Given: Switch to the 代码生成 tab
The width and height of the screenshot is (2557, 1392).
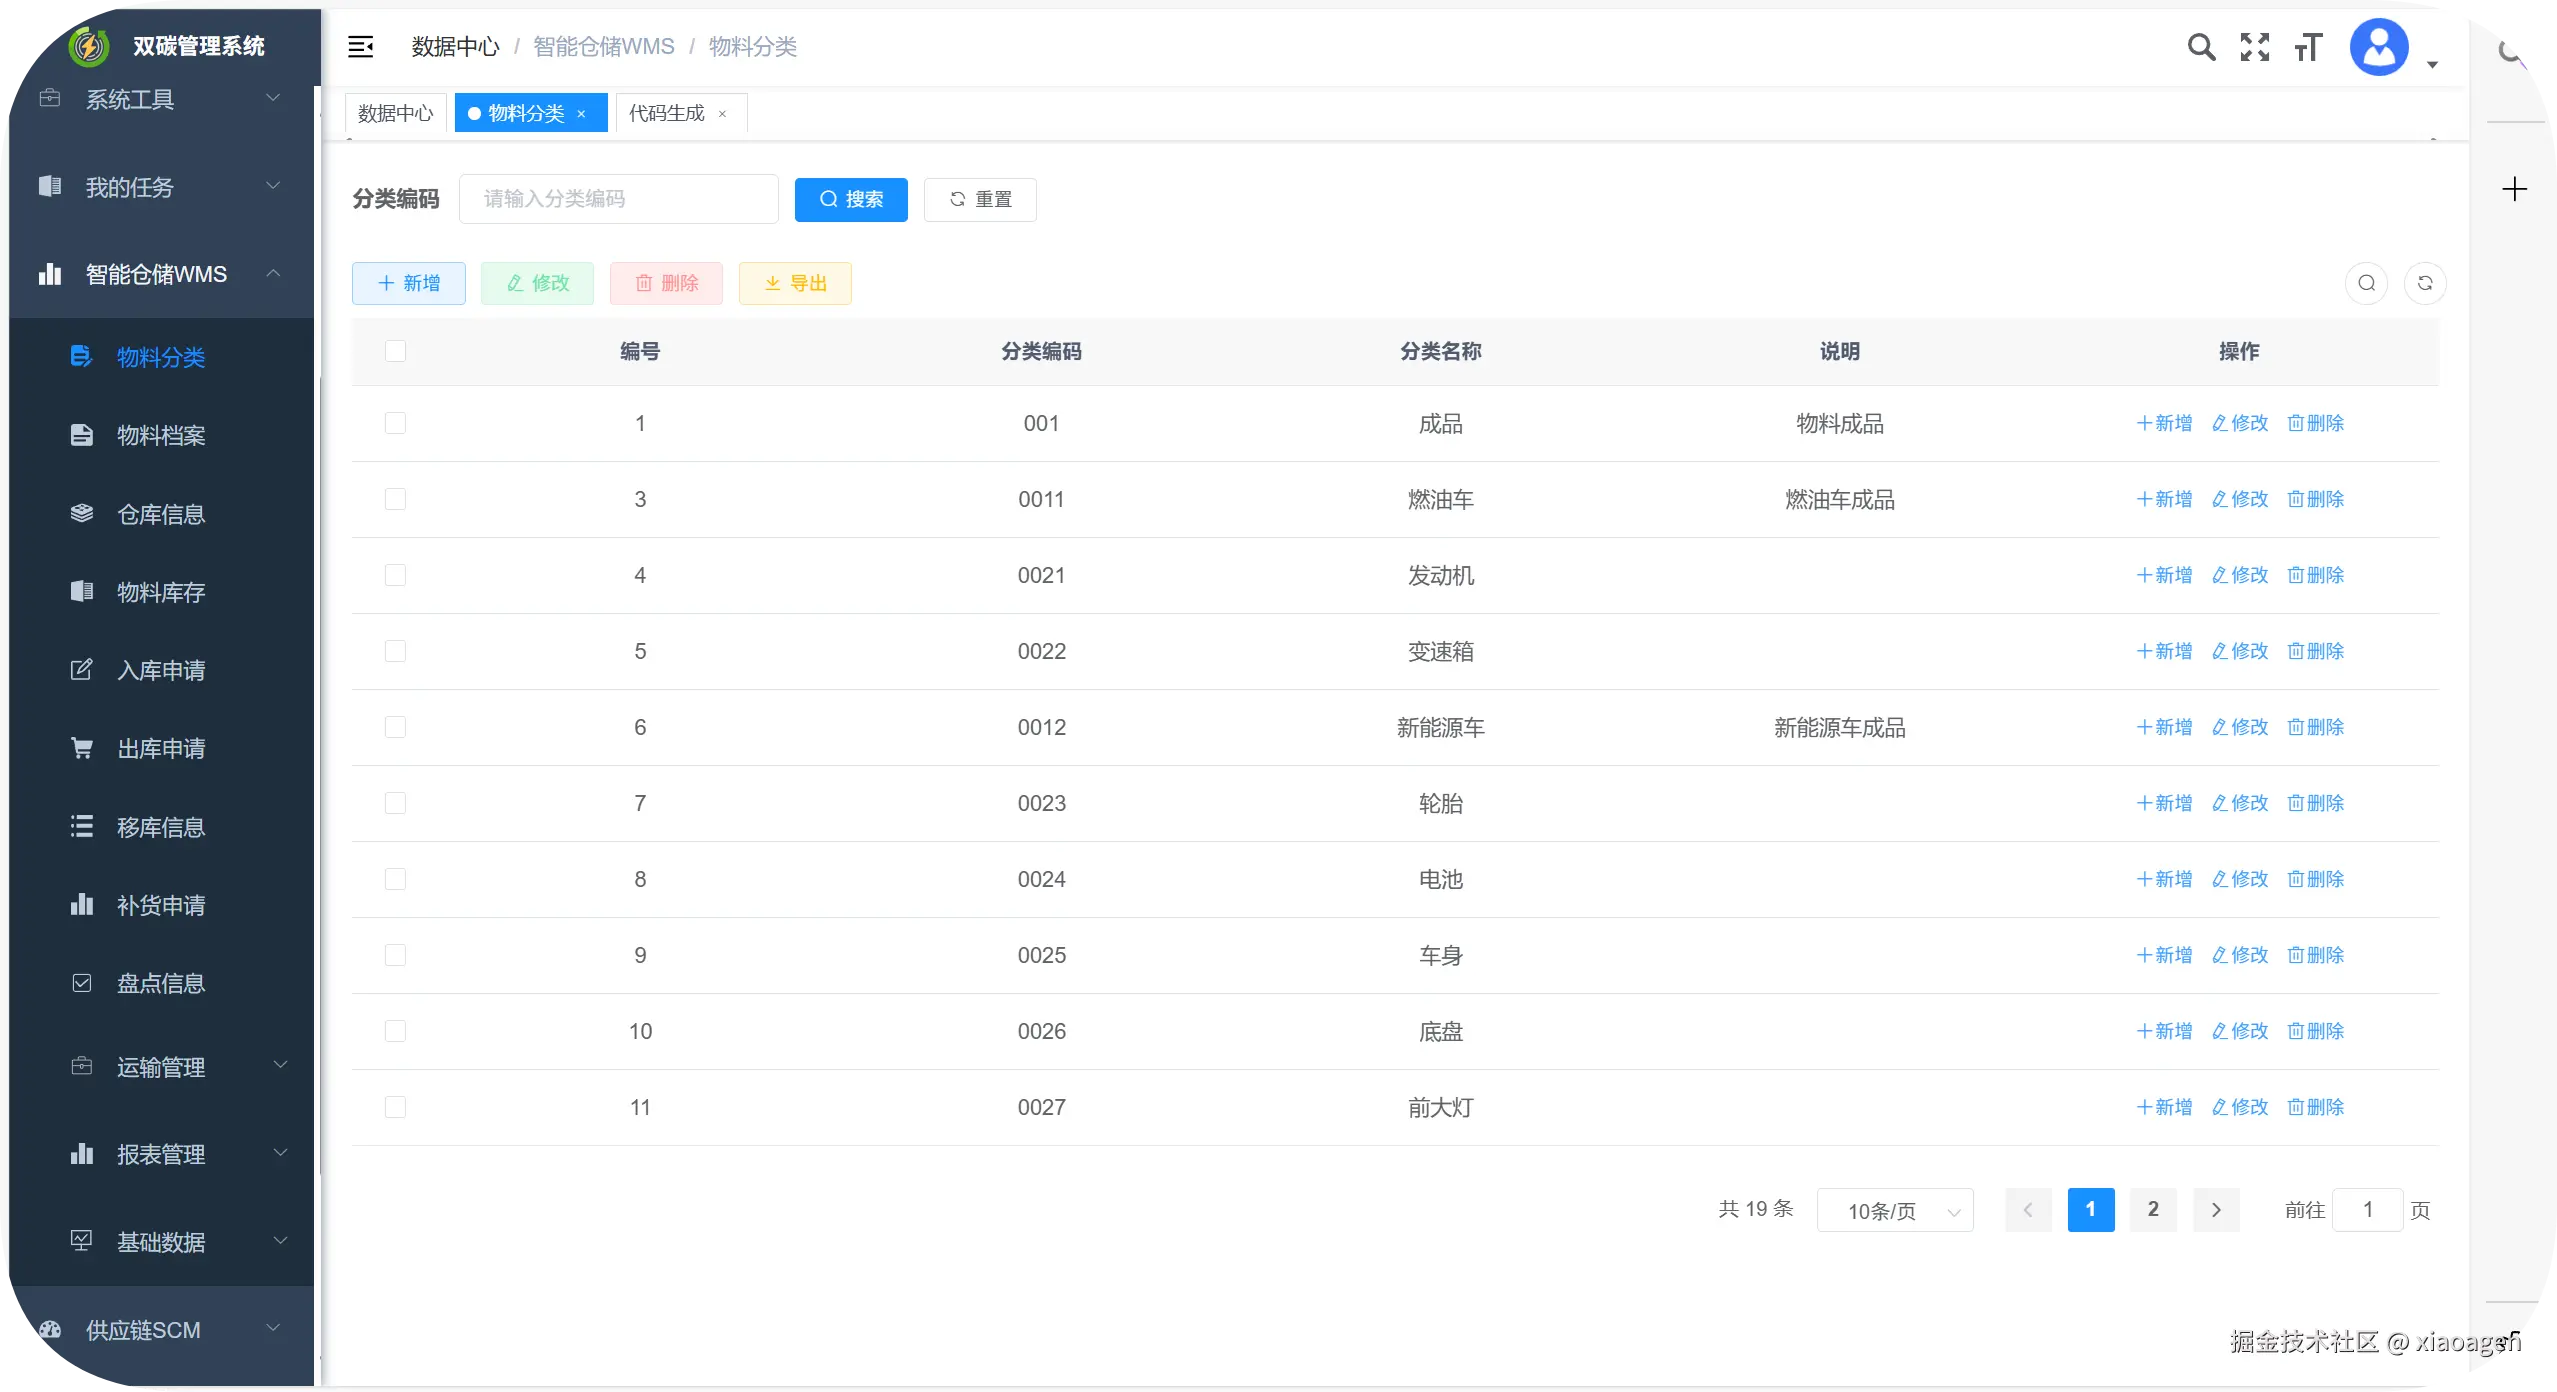Looking at the screenshot, I should [x=668, y=112].
